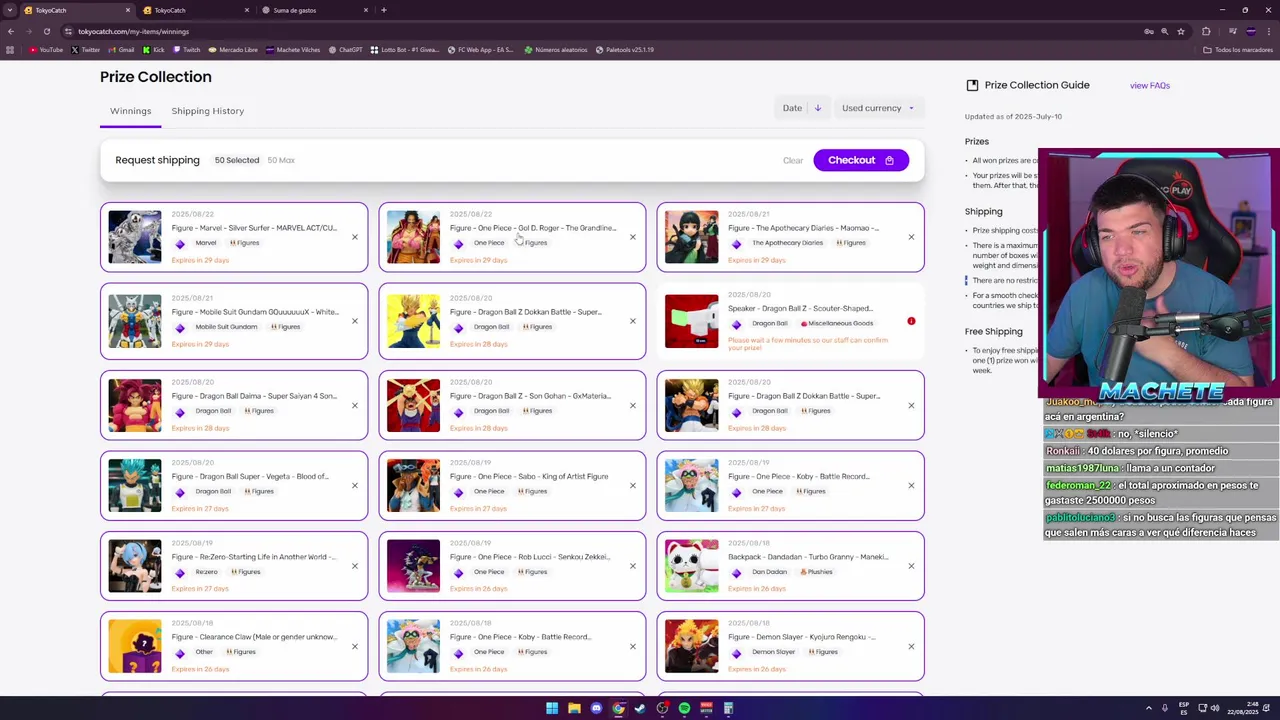The image size is (1280, 720).
Task: Open the browser profile avatar
Action: (1251, 31)
